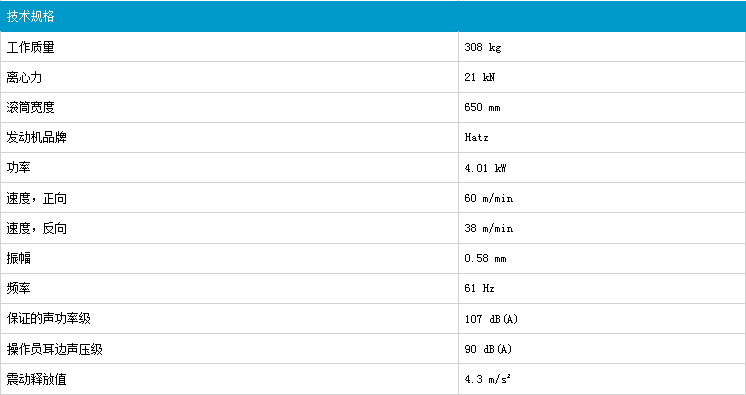This screenshot has width=746, height=395.
Task: Select the 滚筒宽度 label
Action: click(30, 107)
